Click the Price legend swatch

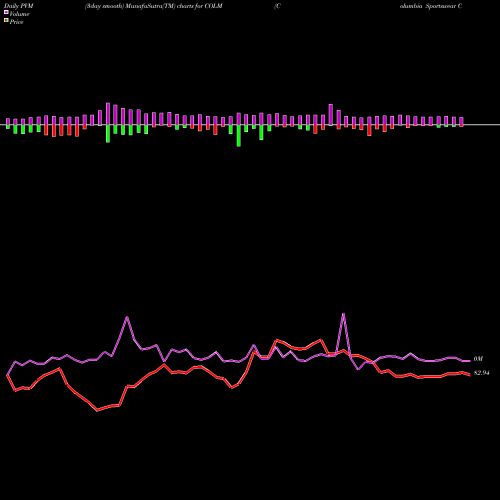6,21
